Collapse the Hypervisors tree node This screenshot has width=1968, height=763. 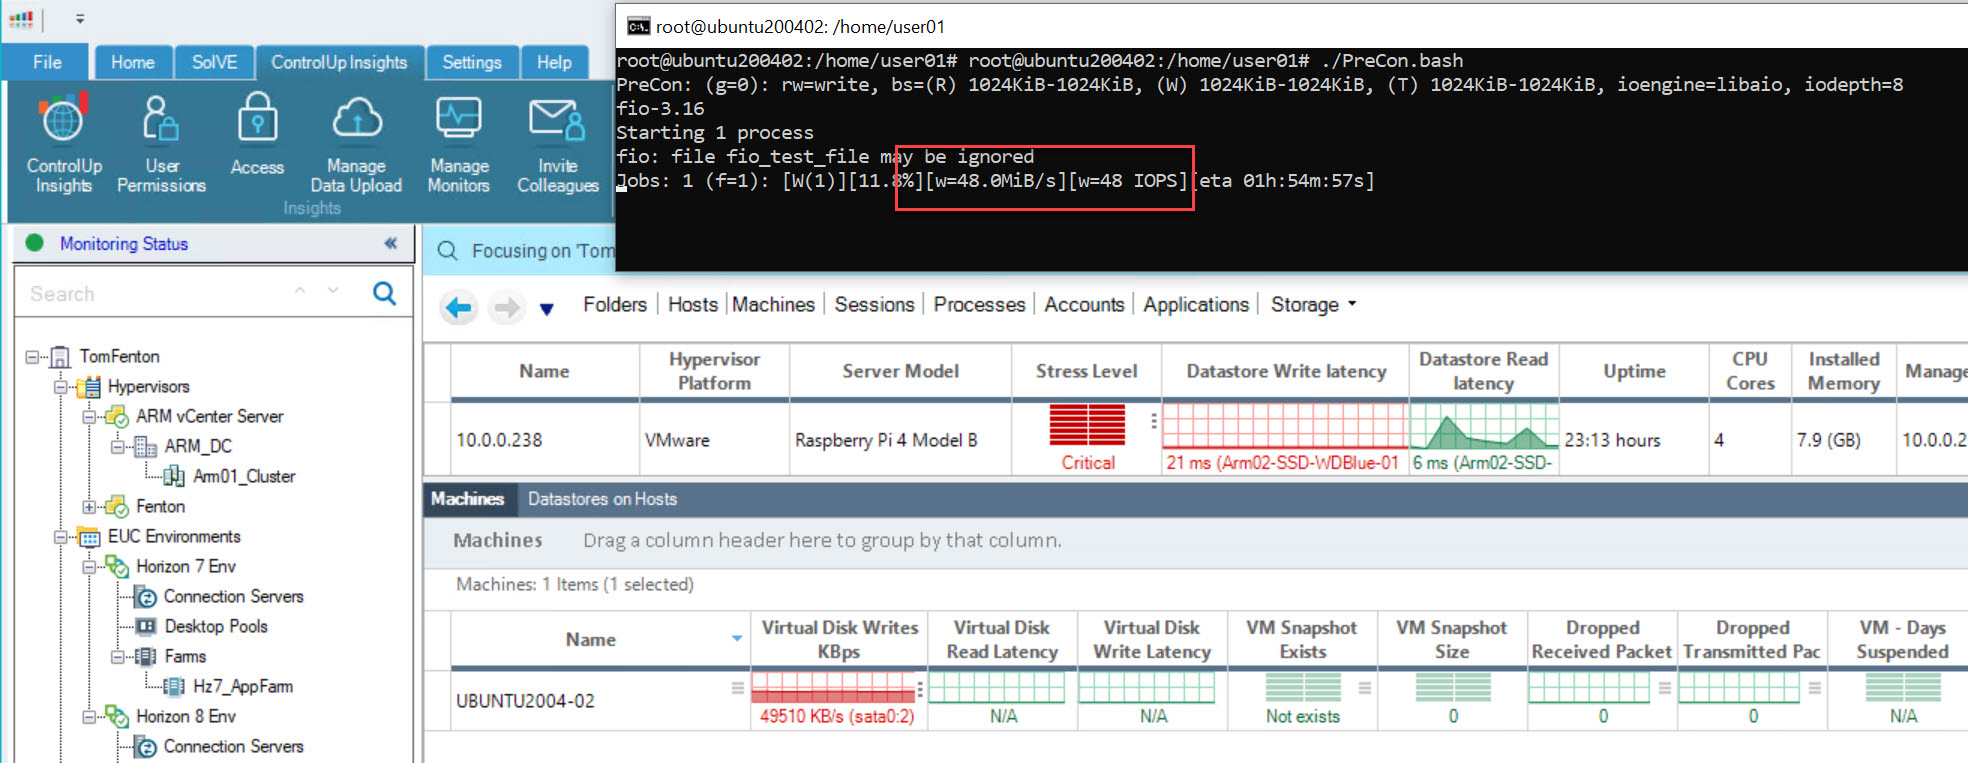[x=60, y=386]
